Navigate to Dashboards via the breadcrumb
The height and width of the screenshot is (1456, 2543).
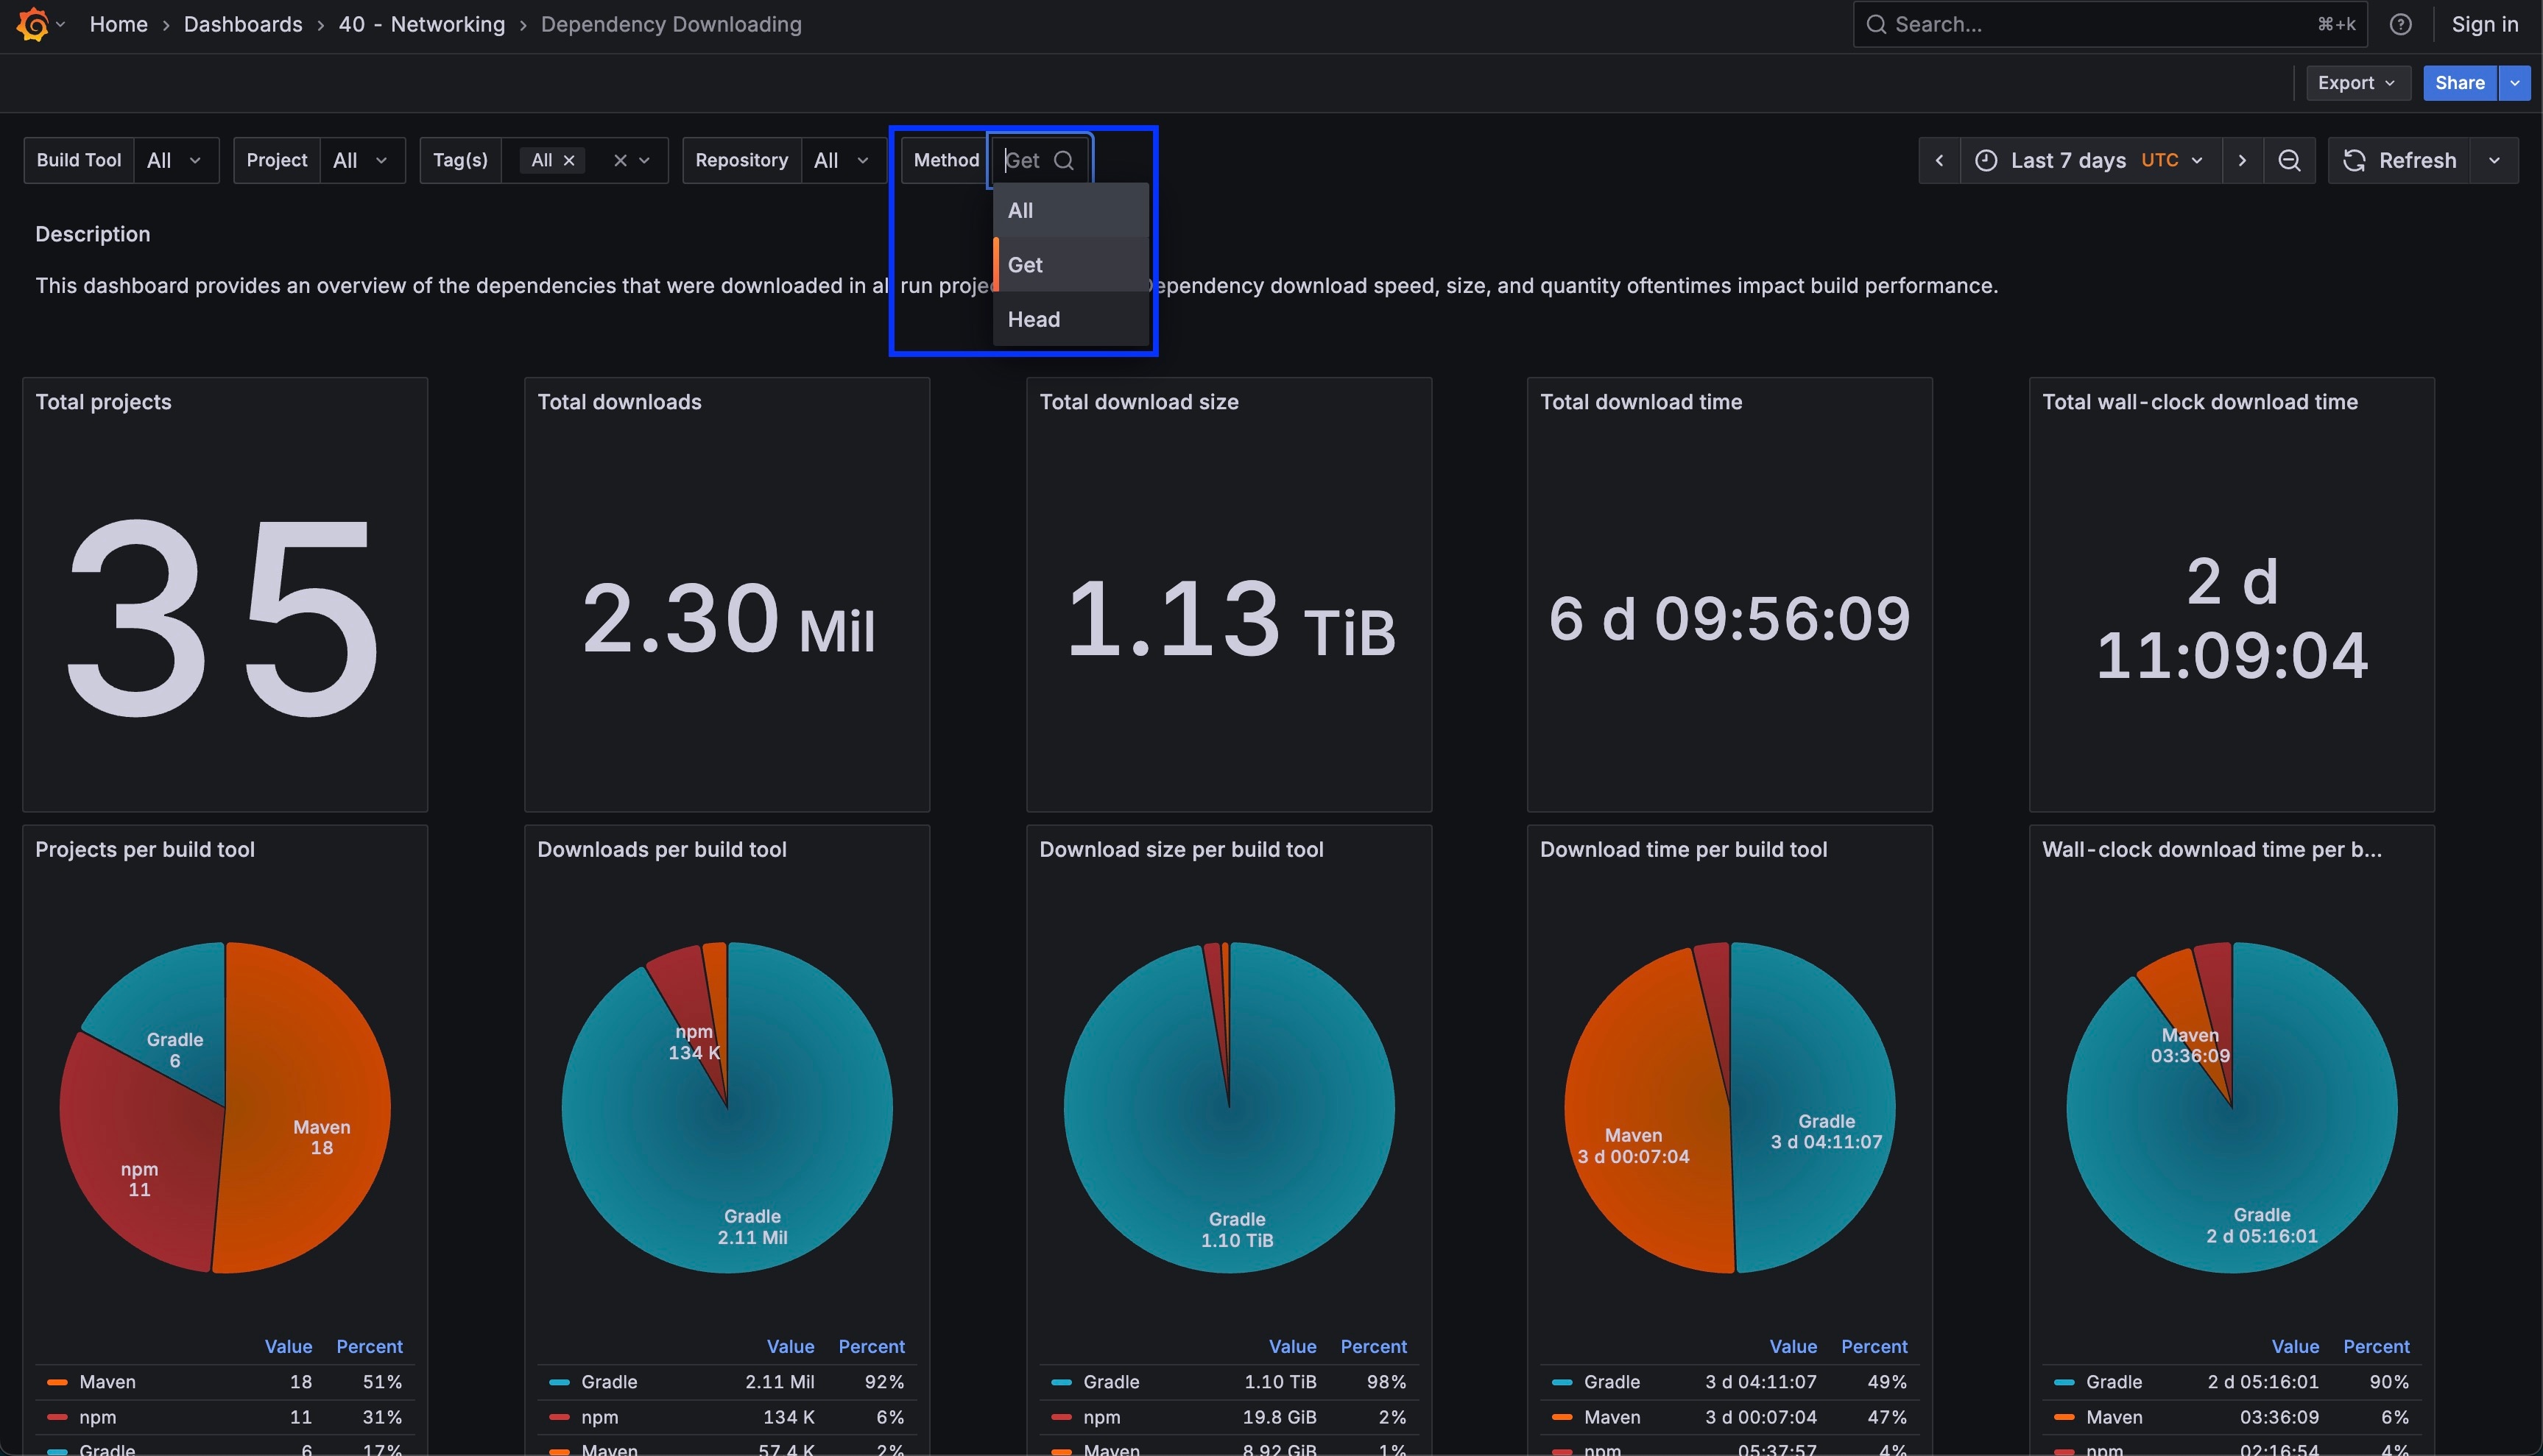click(x=242, y=24)
